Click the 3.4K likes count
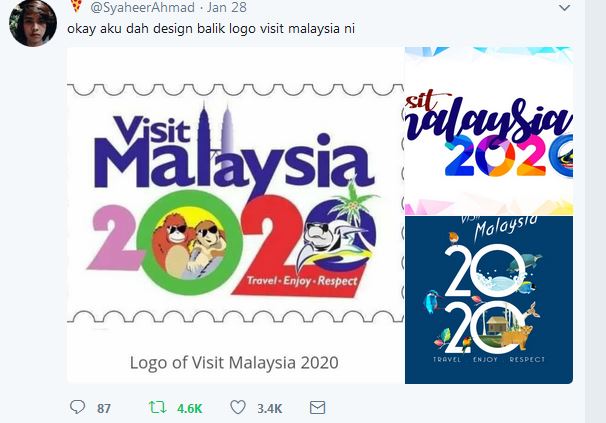This screenshot has height=423, width=606. click(x=270, y=409)
